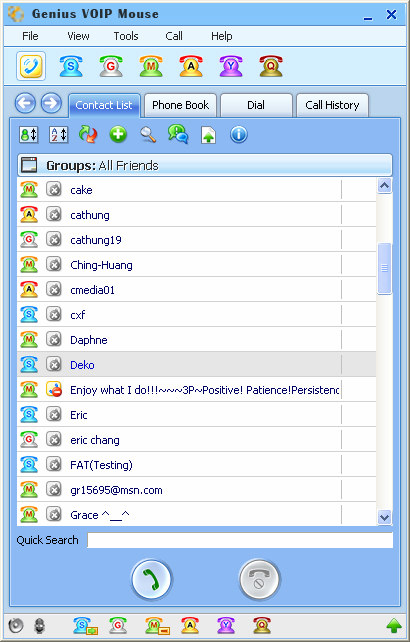
Task: Click the export/upload document icon
Action: 208,135
